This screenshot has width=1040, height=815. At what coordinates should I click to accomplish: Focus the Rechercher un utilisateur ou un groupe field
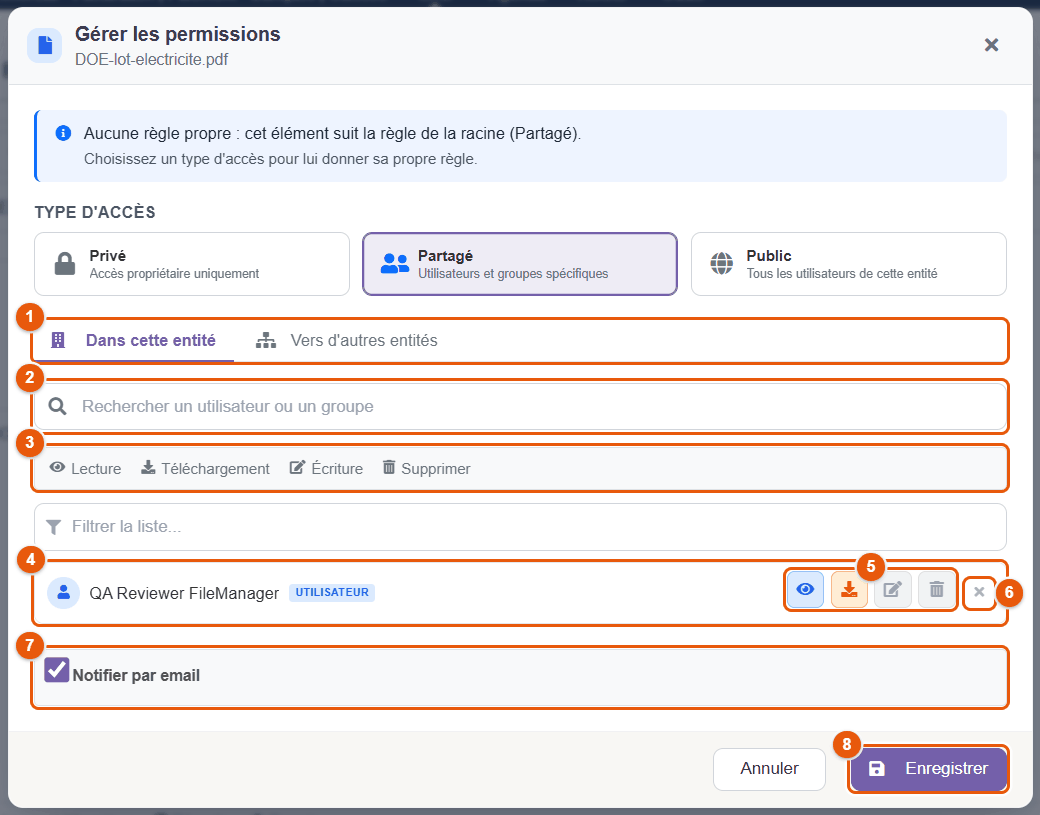pyautogui.click(x=521, y=407)
